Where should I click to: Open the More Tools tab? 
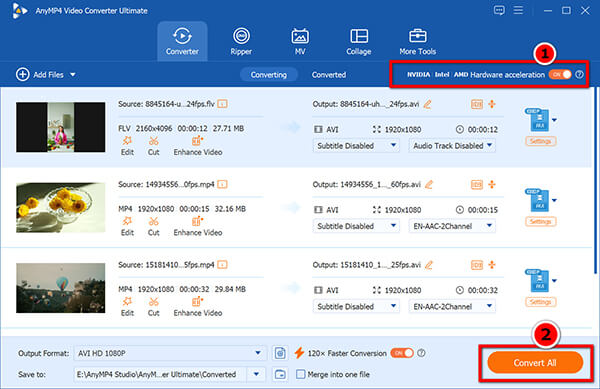point(417,41)
